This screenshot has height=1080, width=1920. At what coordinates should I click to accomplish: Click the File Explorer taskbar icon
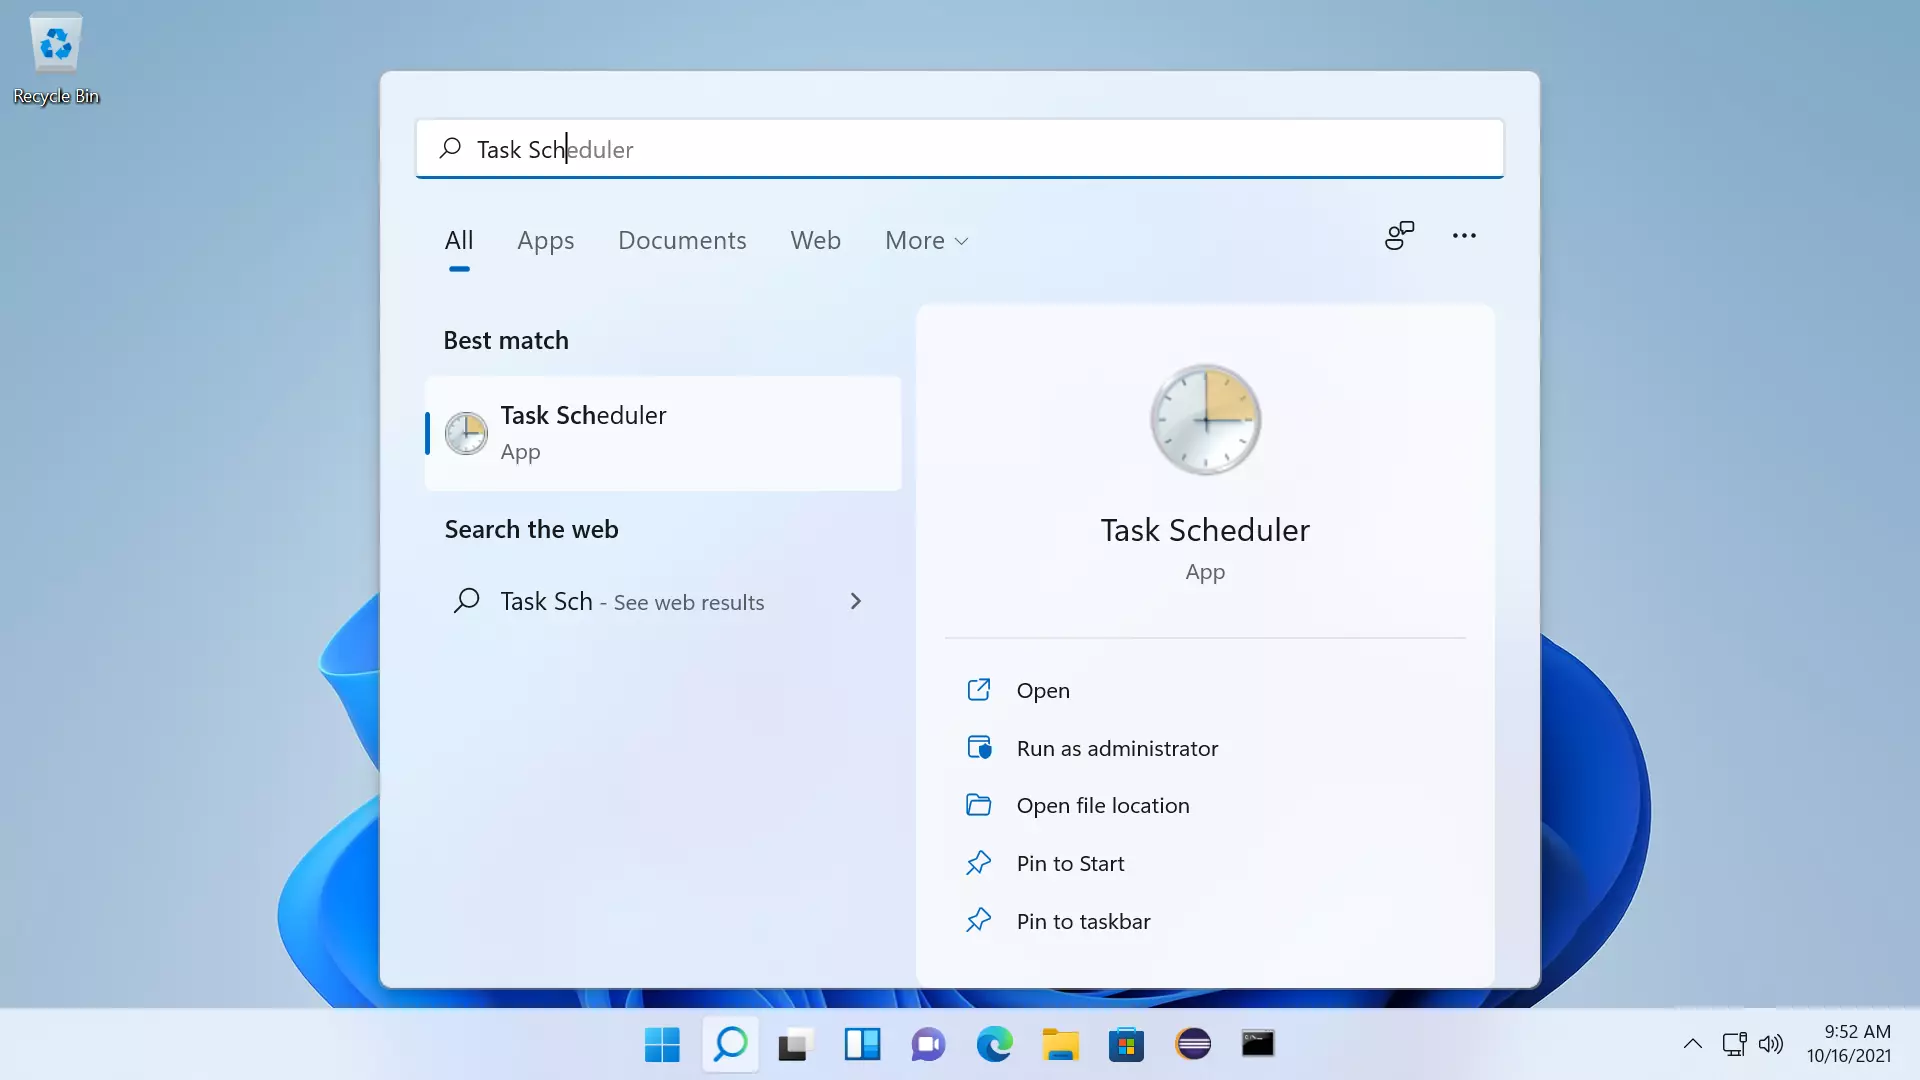click(1060, 1044)
